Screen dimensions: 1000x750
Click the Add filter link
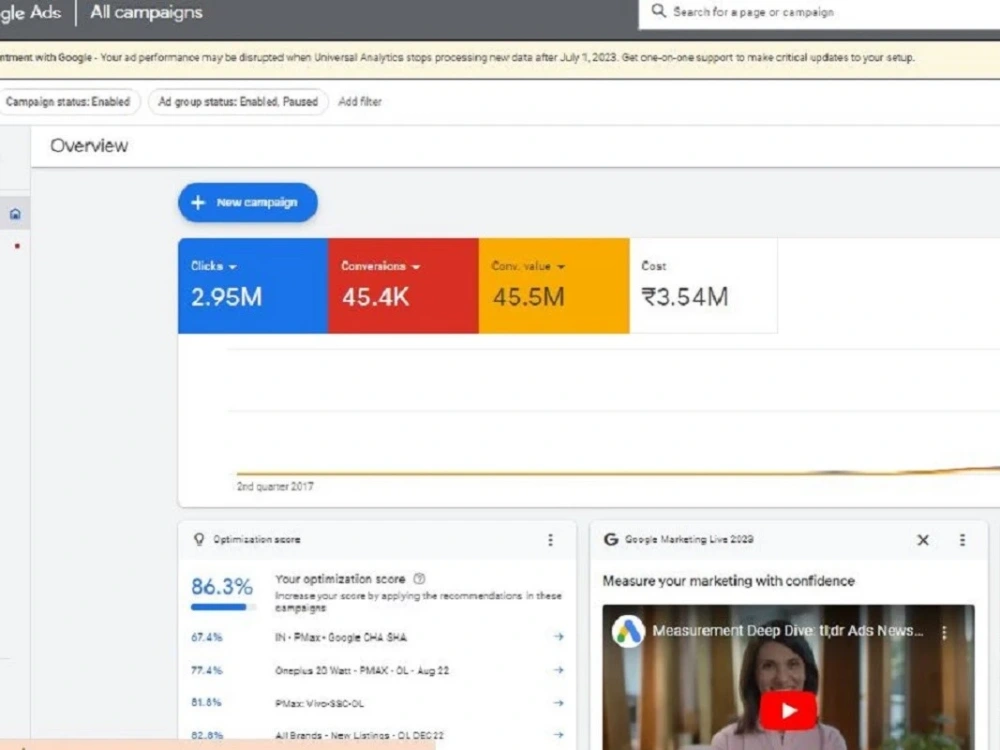click(360, 102)
